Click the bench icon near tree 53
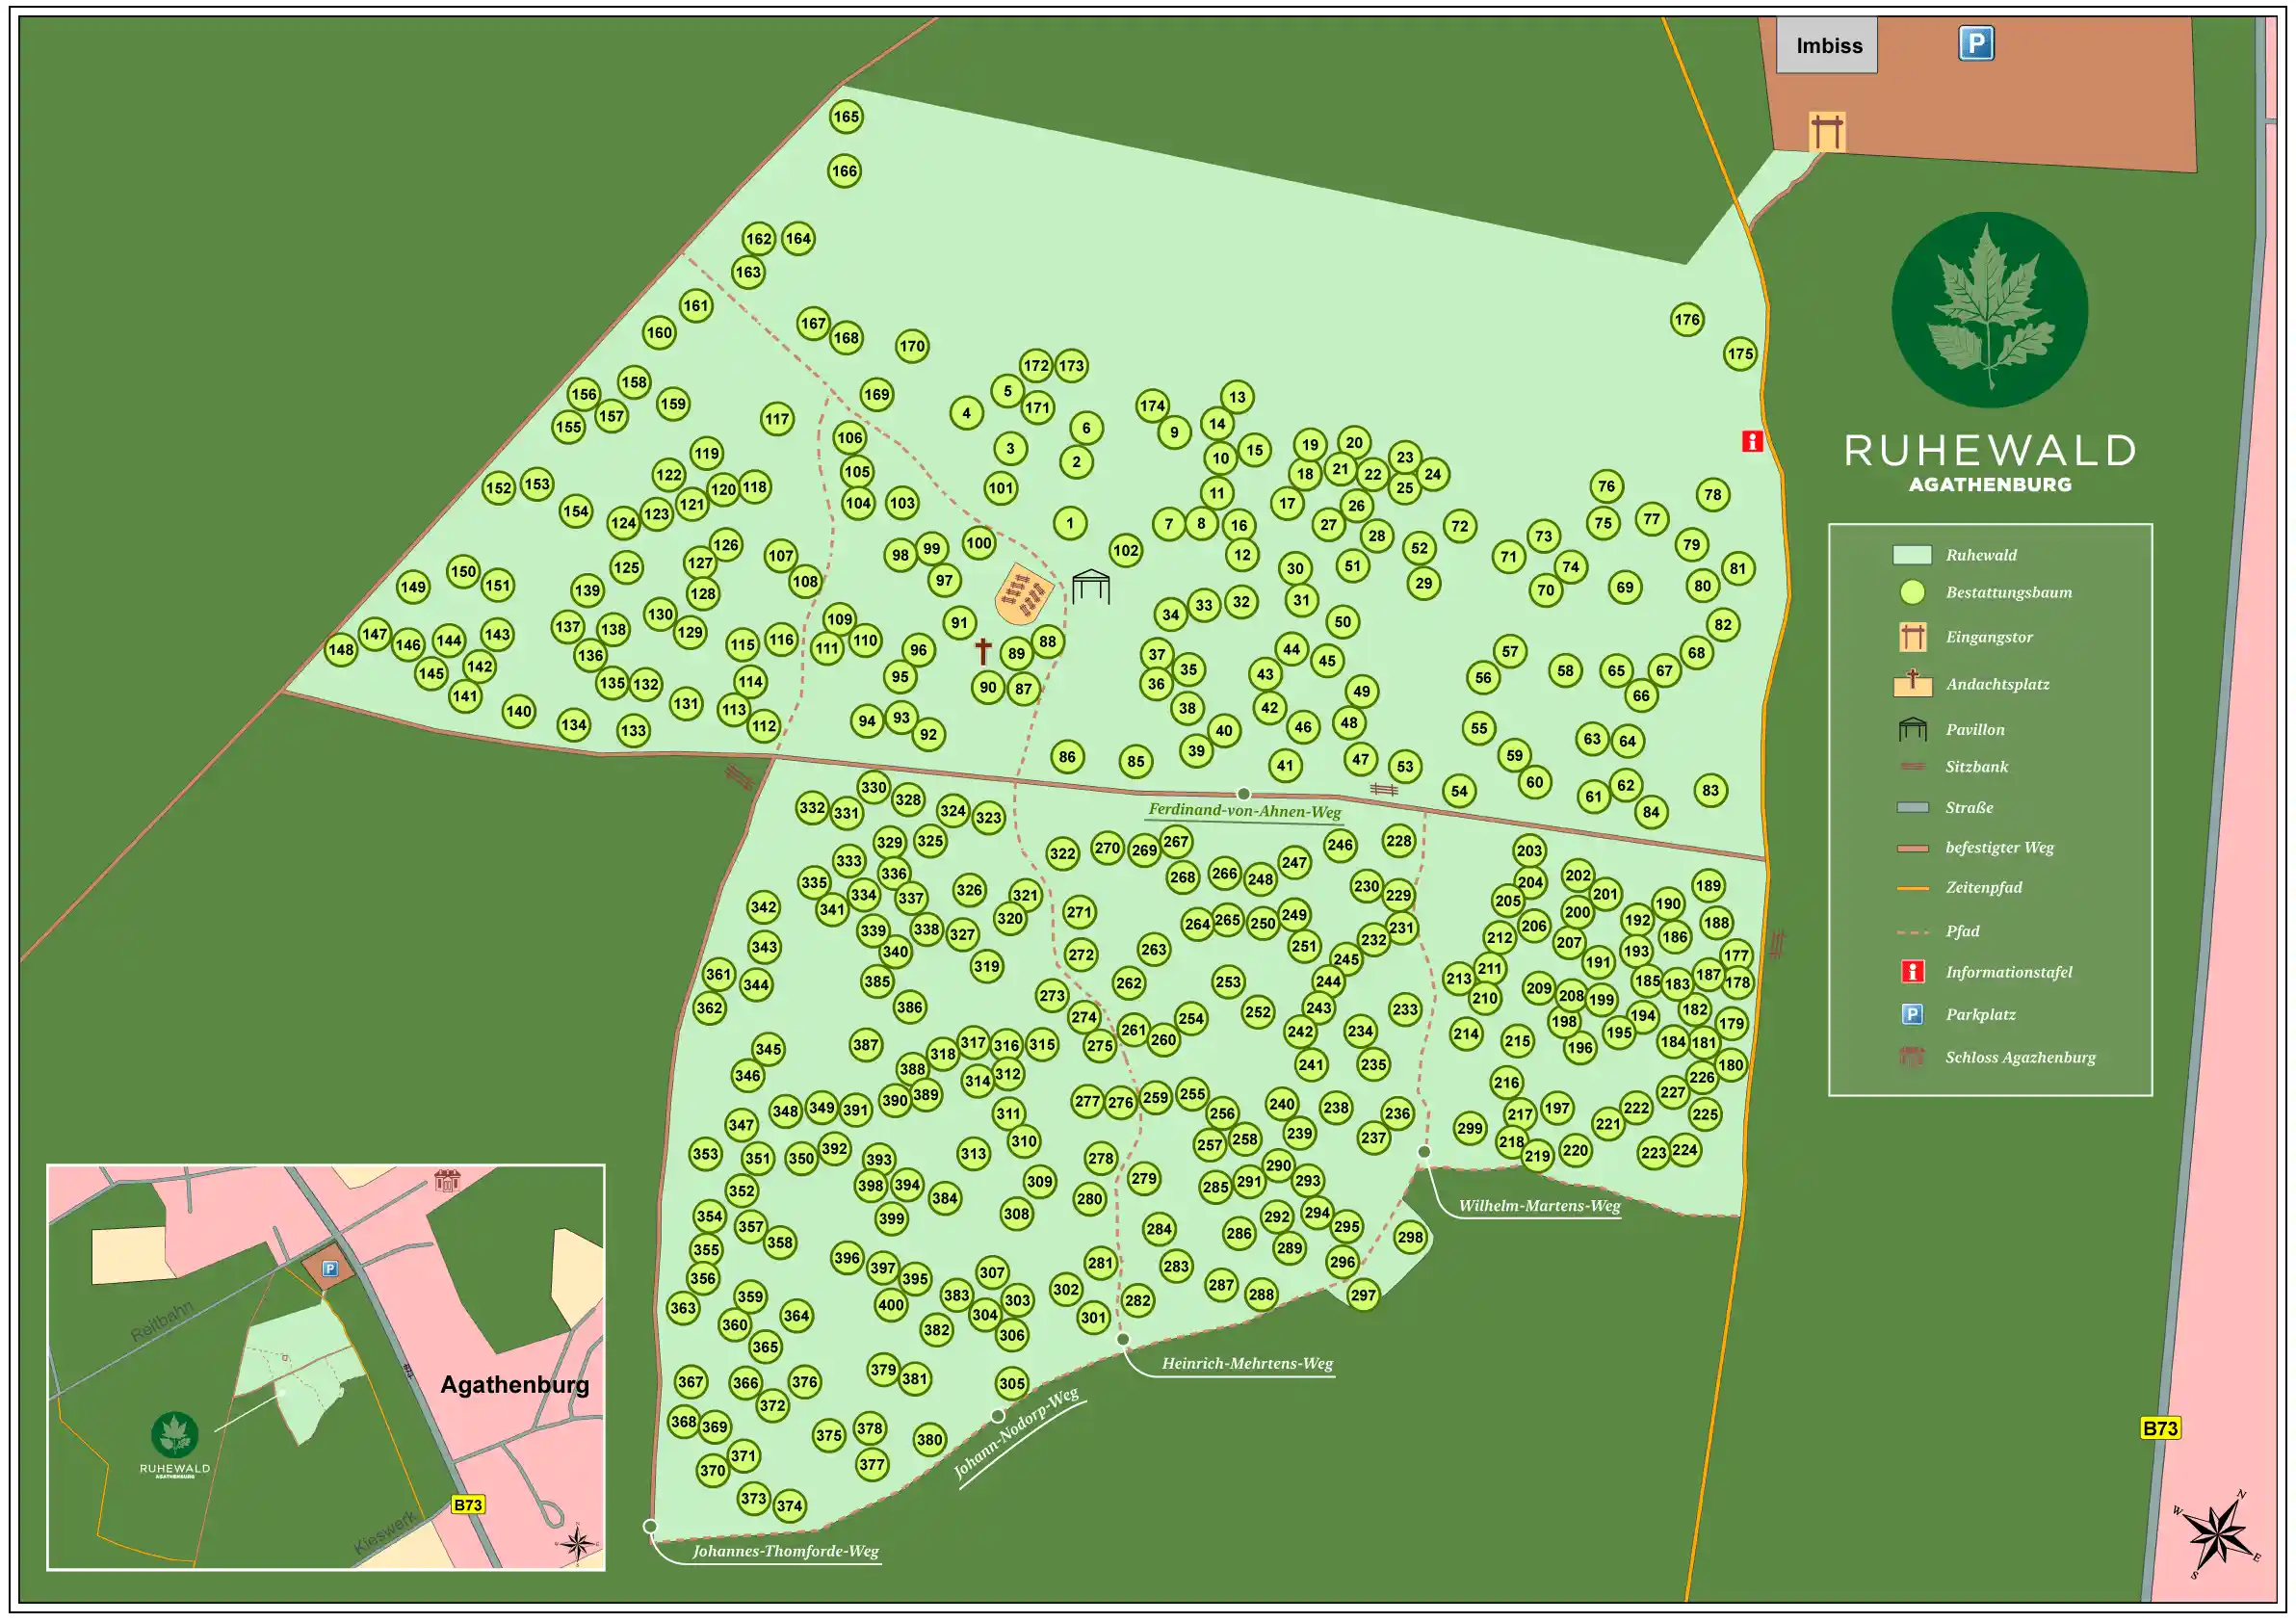Viewport: 2296px width, 1622px height. pyautogui.click(x=1383, y=790)
